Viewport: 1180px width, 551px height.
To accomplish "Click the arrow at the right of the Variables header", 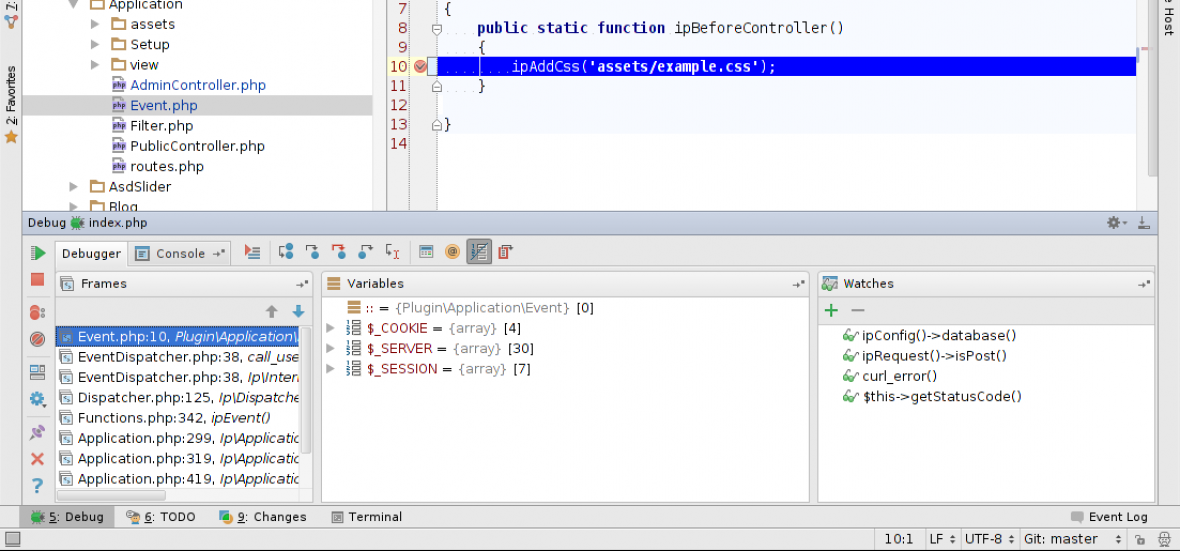I will (x=798, y=285).
